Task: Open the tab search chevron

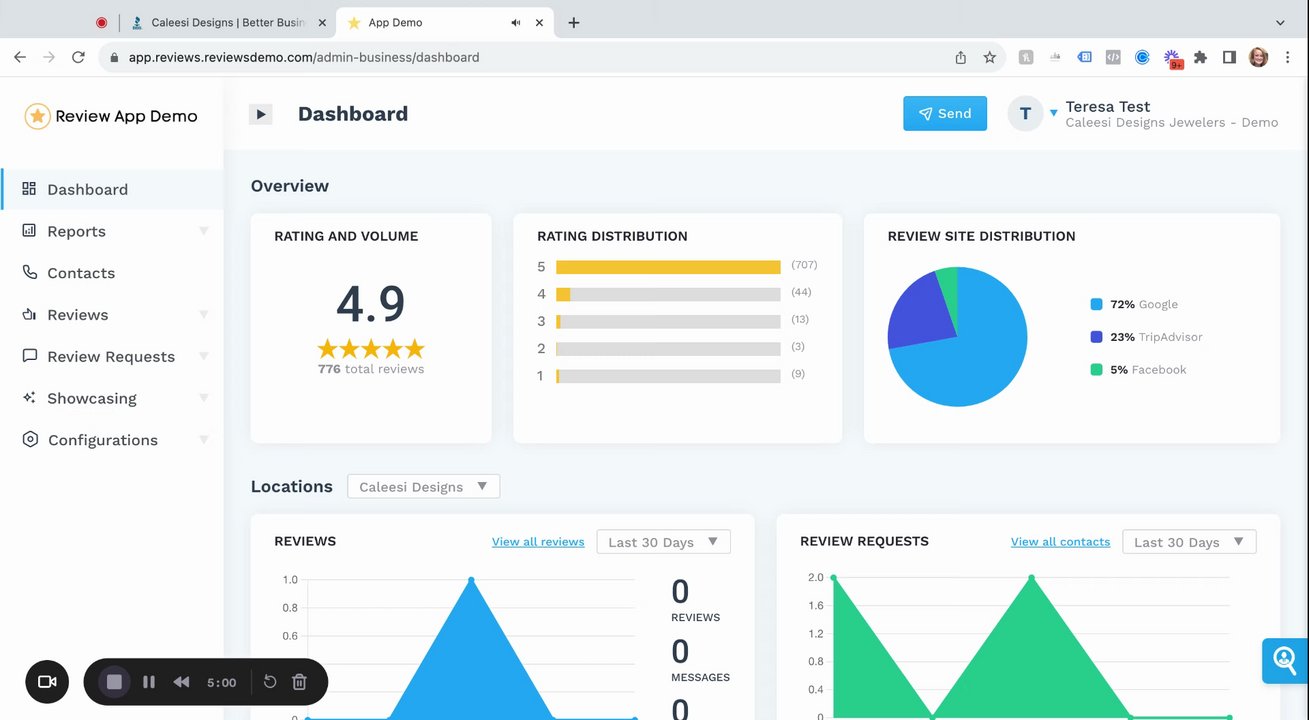Action: click(1281, 22)
